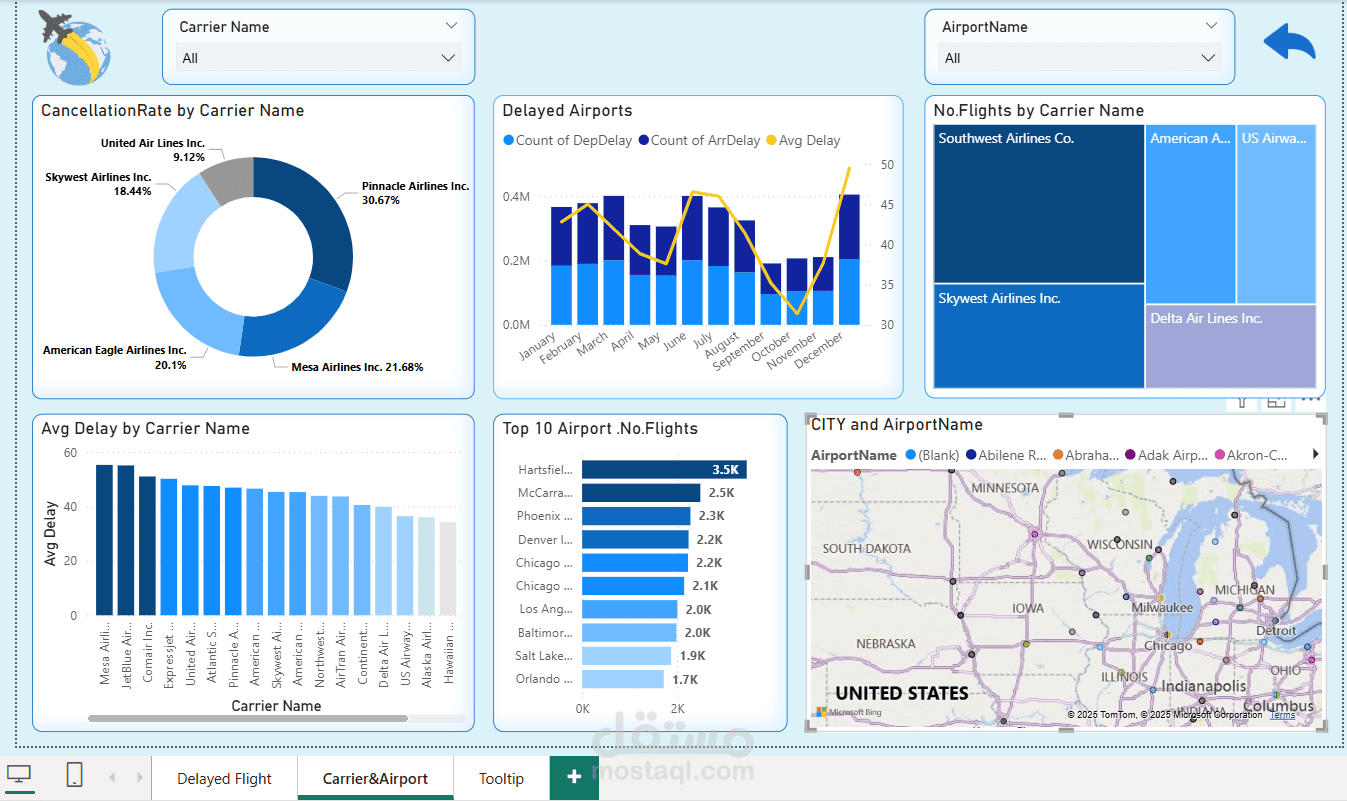This screenshot has height=801, width=1347.
Task: Click the blue back arrow button
Action: coord(1289,44)
